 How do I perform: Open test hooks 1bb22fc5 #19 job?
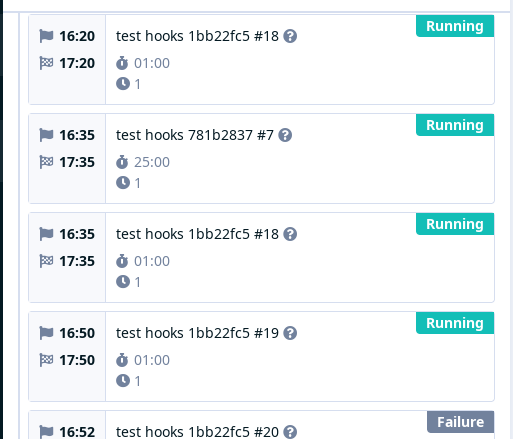[197, 333]
